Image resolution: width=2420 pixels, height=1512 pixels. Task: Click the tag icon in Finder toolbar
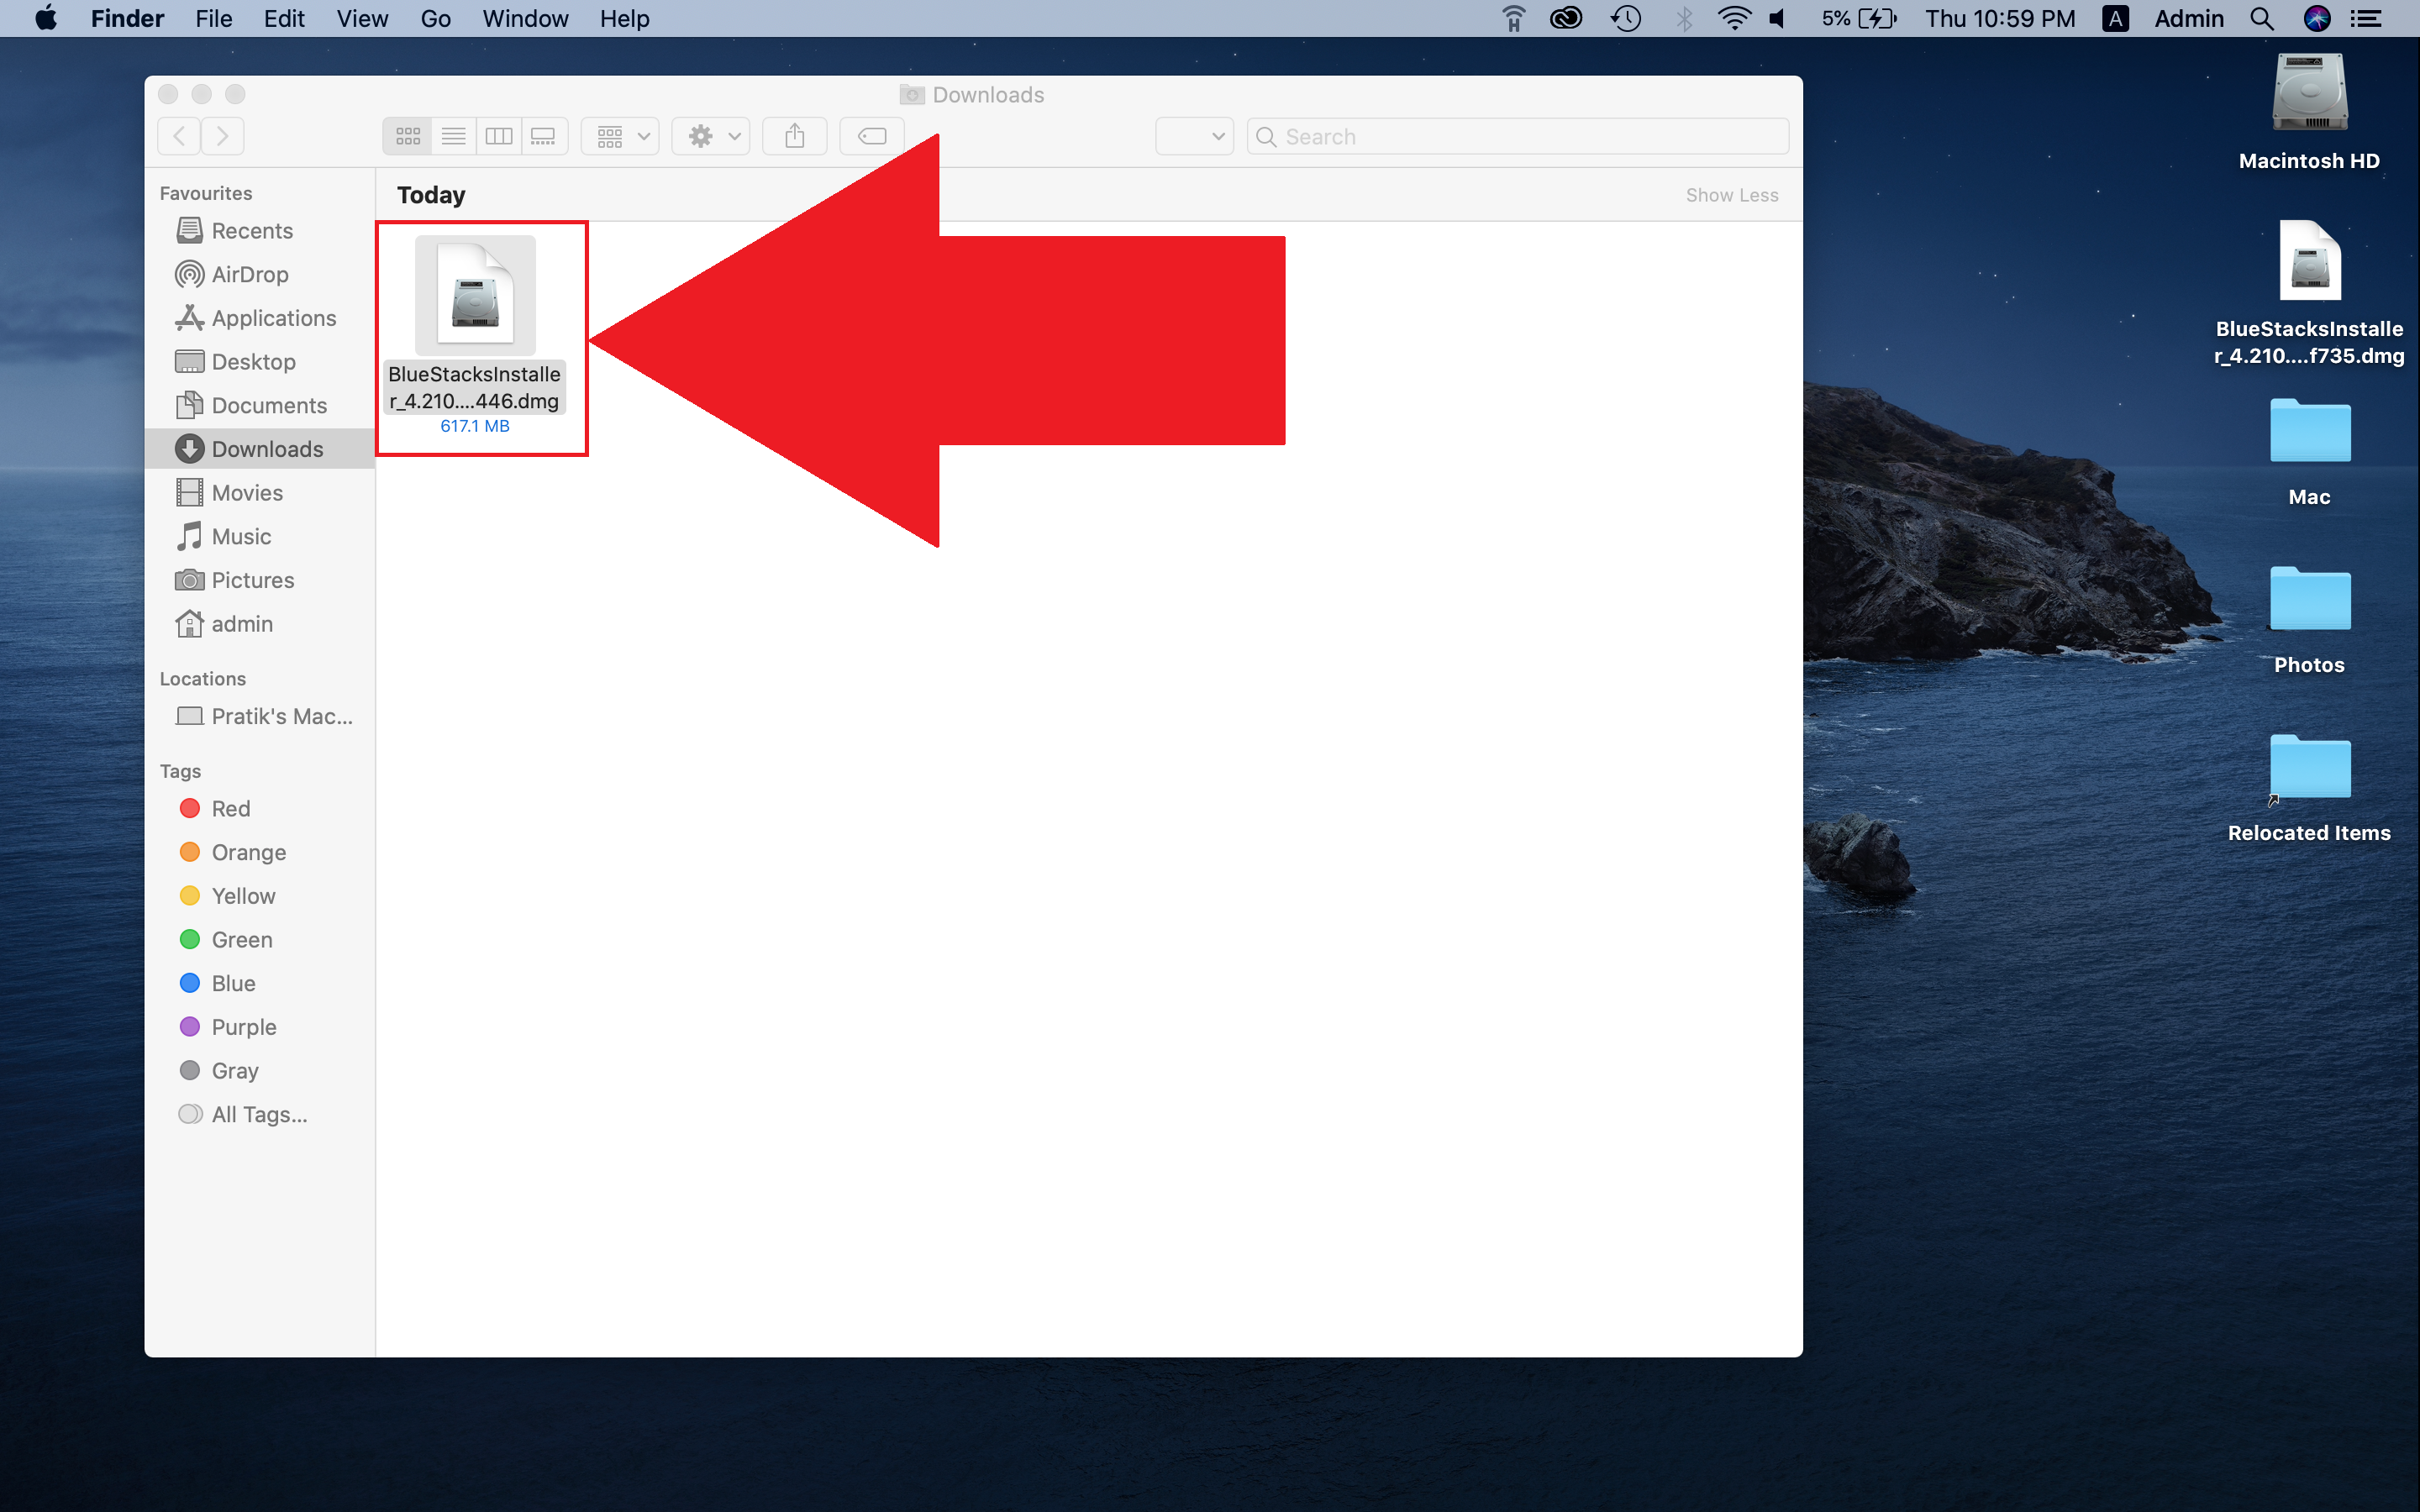click(873, 134)
